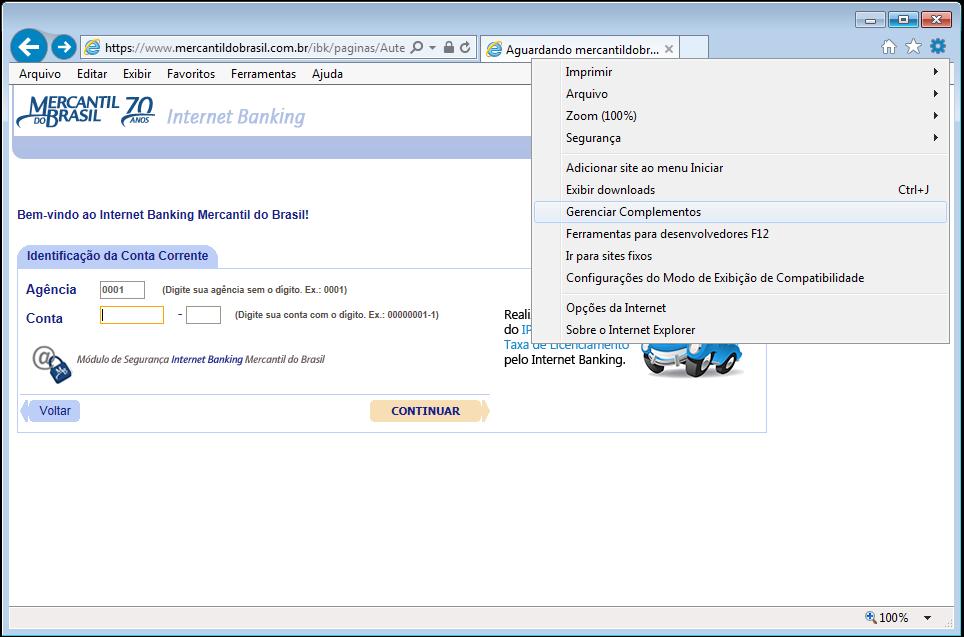Click the security module padlock icon
Viewport: 964px width, 637px height.
[x=52, y=364]
